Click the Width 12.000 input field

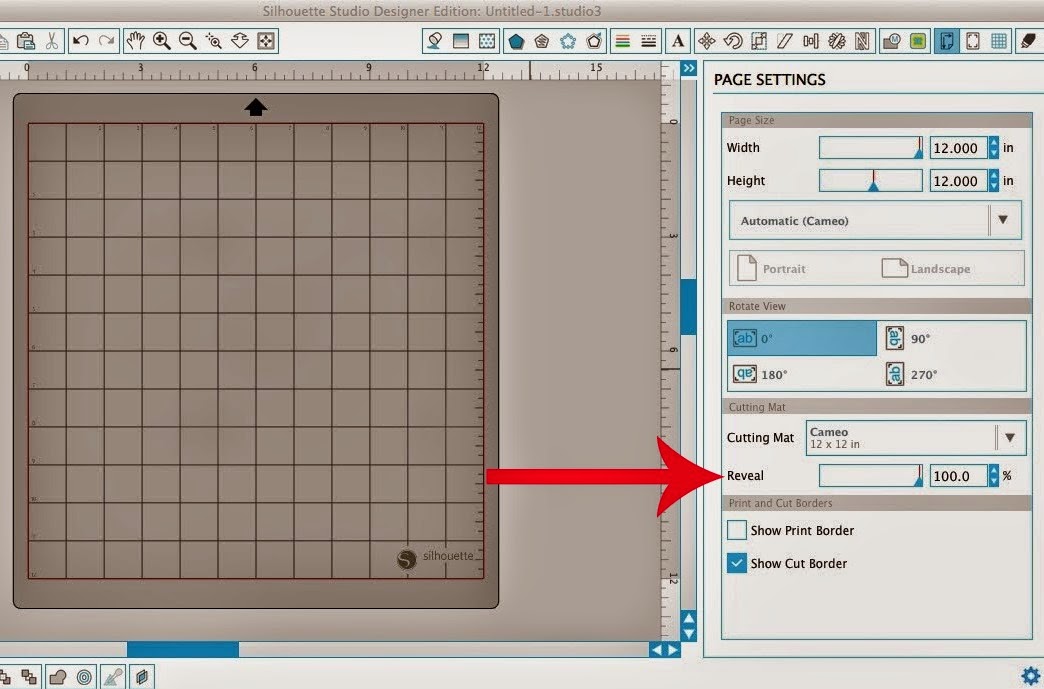[959, 148]
